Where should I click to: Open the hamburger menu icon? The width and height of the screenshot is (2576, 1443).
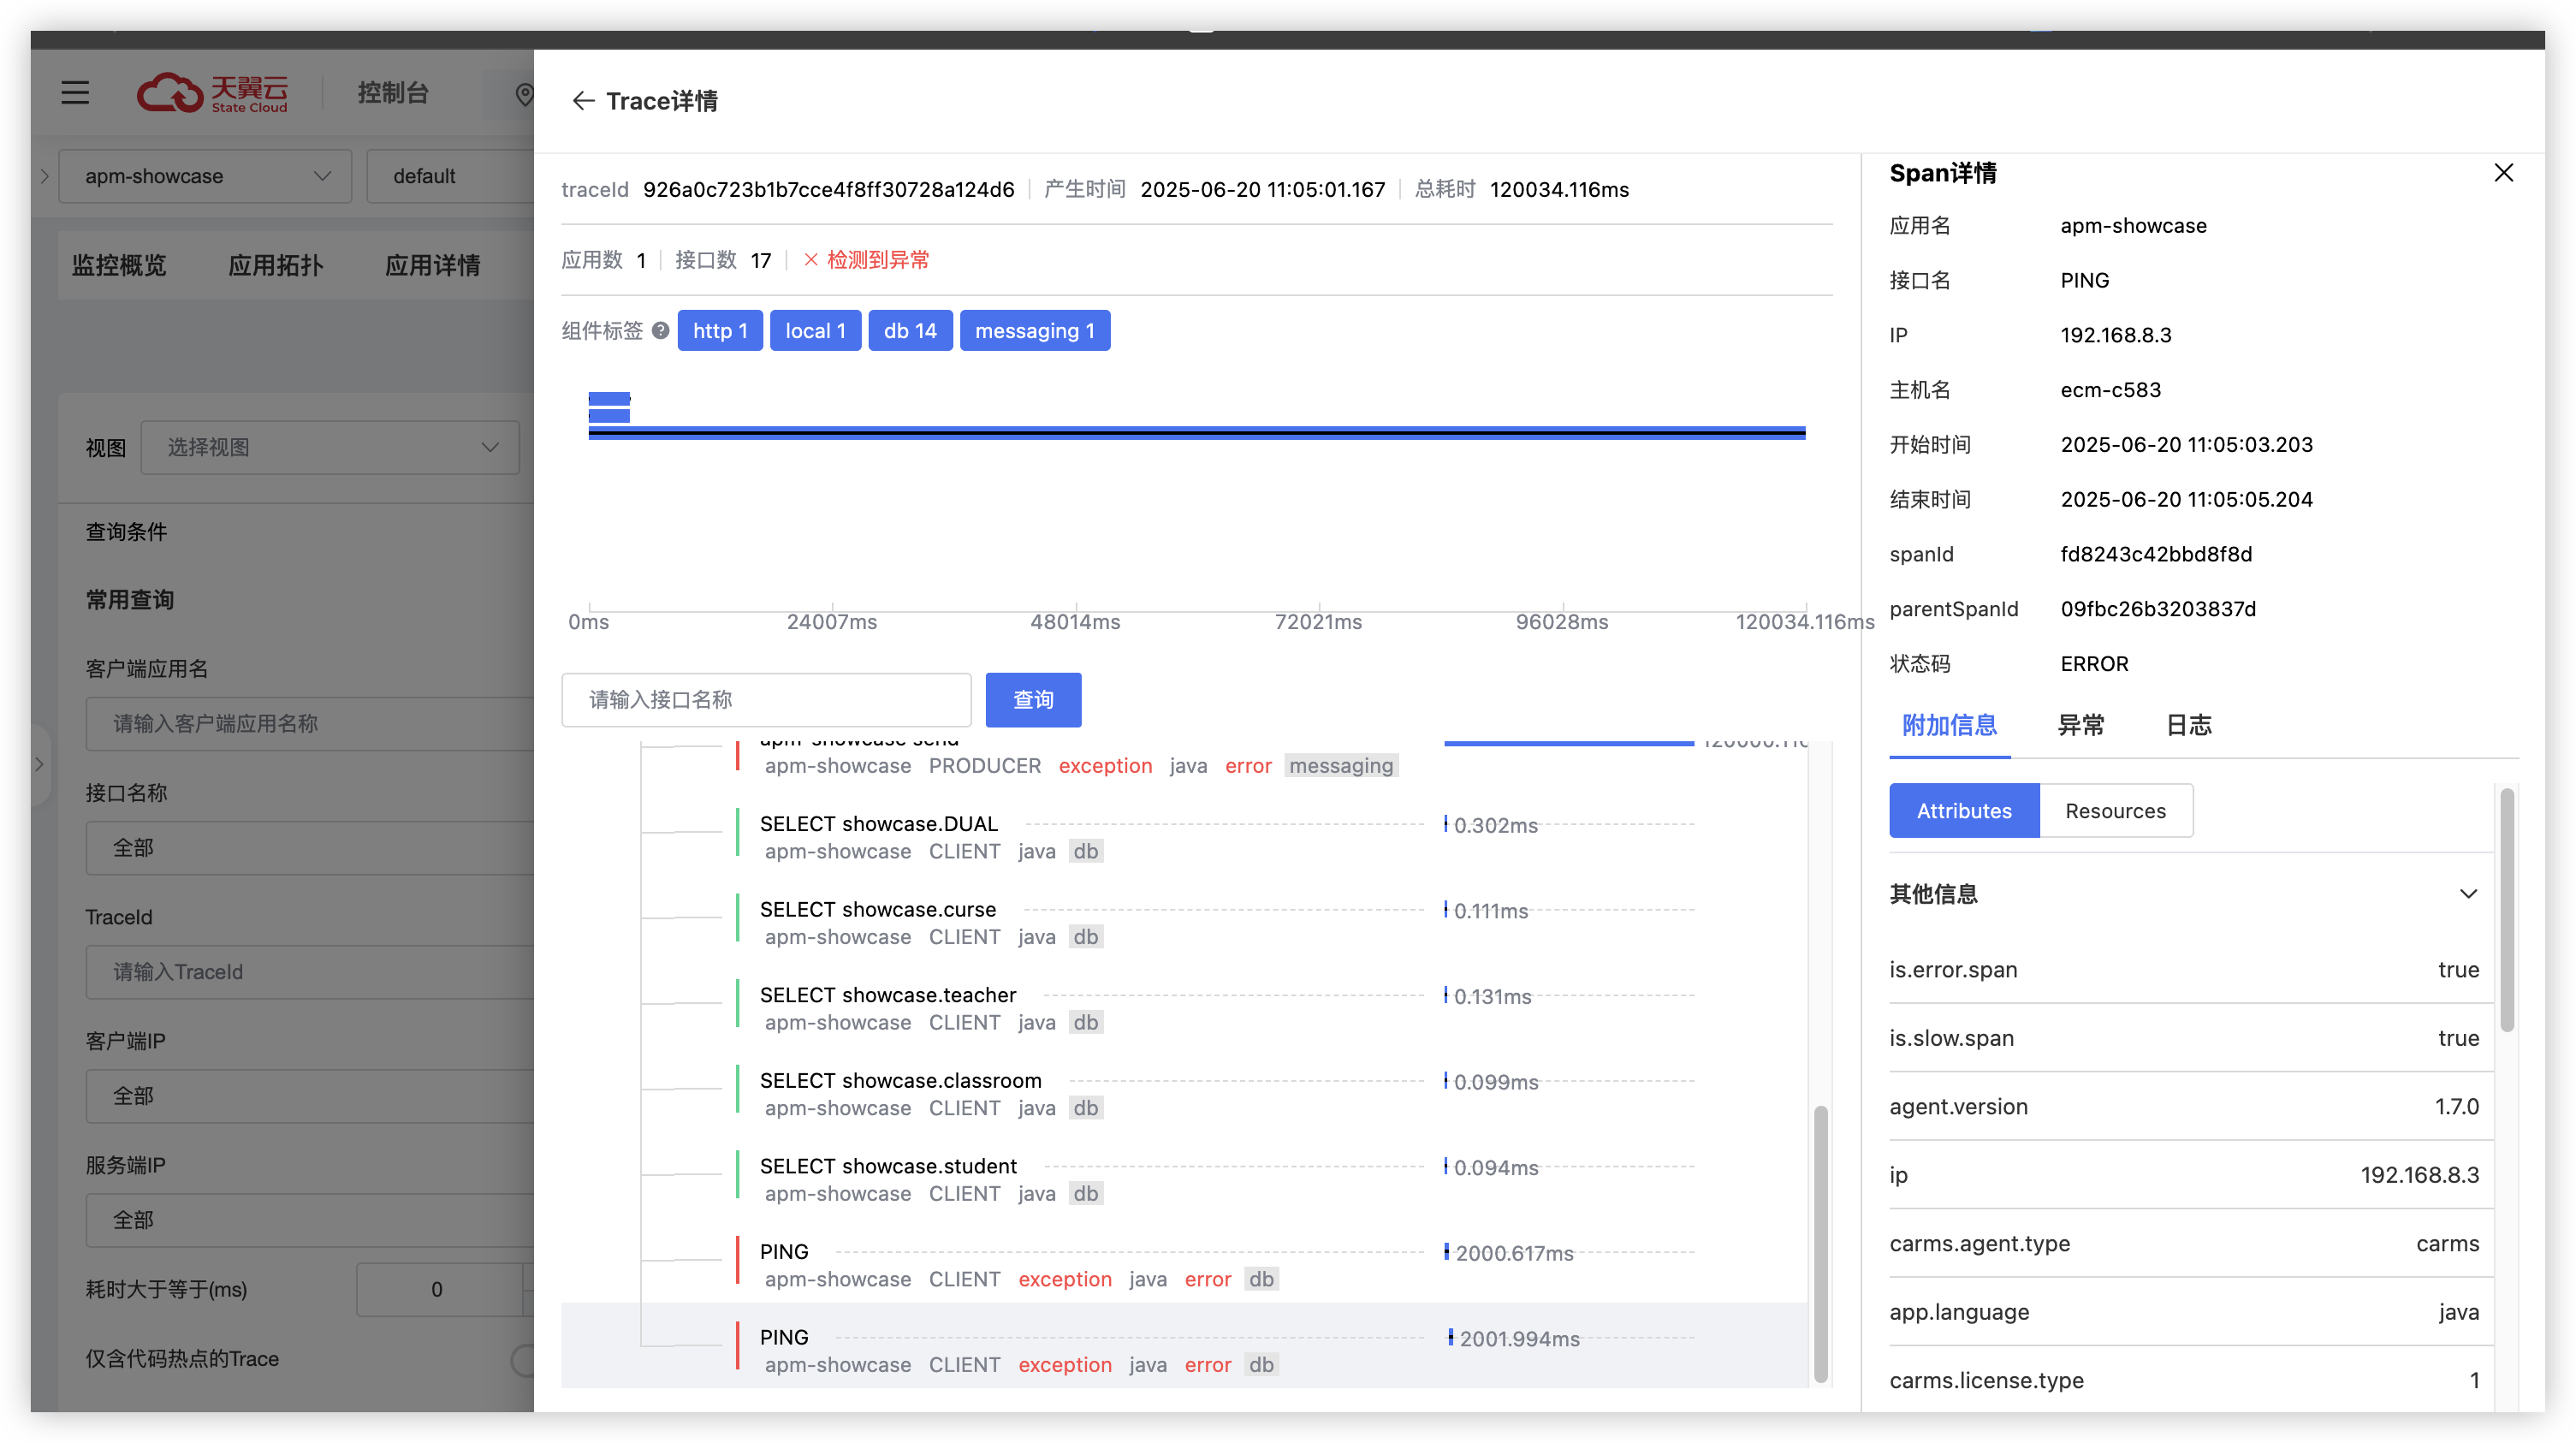tap(75, 93)
